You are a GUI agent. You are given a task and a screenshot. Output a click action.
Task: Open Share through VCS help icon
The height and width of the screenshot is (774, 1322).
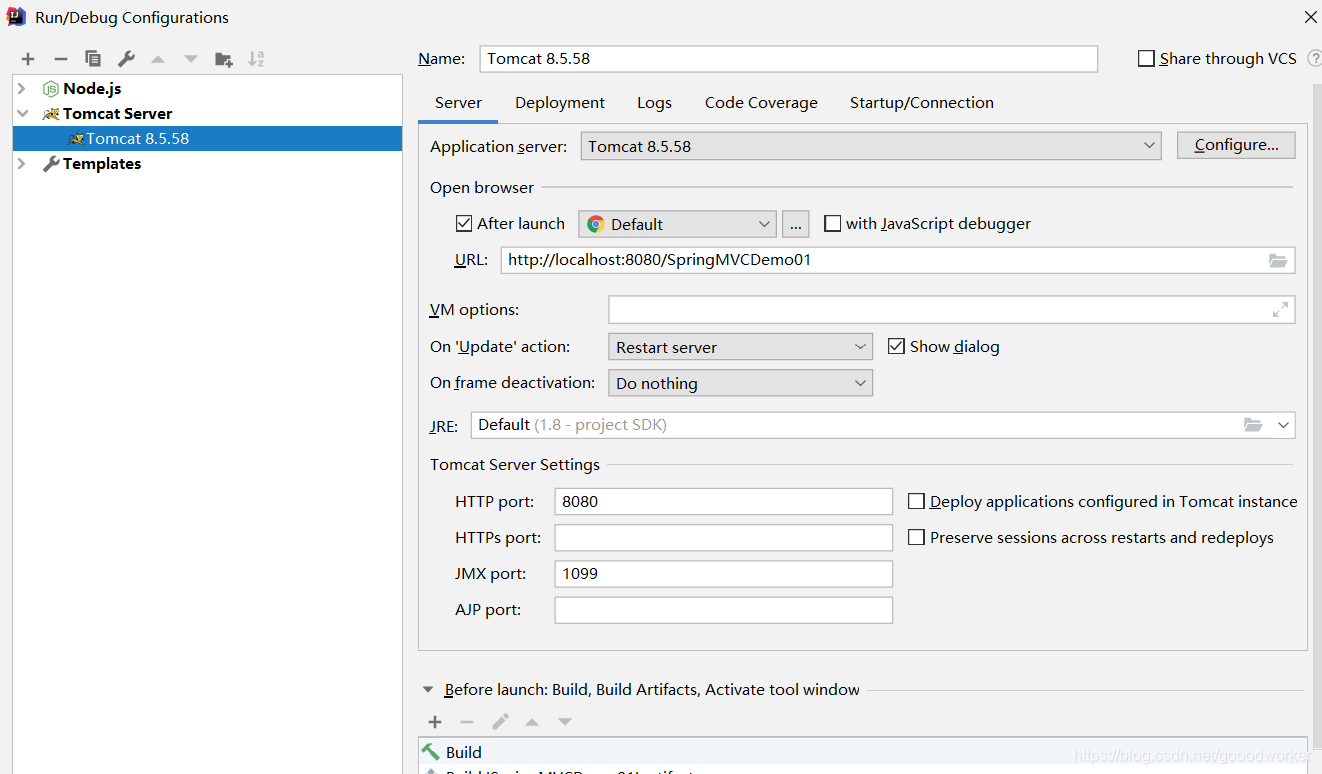pyautogui.click(x=1313, y=59)
